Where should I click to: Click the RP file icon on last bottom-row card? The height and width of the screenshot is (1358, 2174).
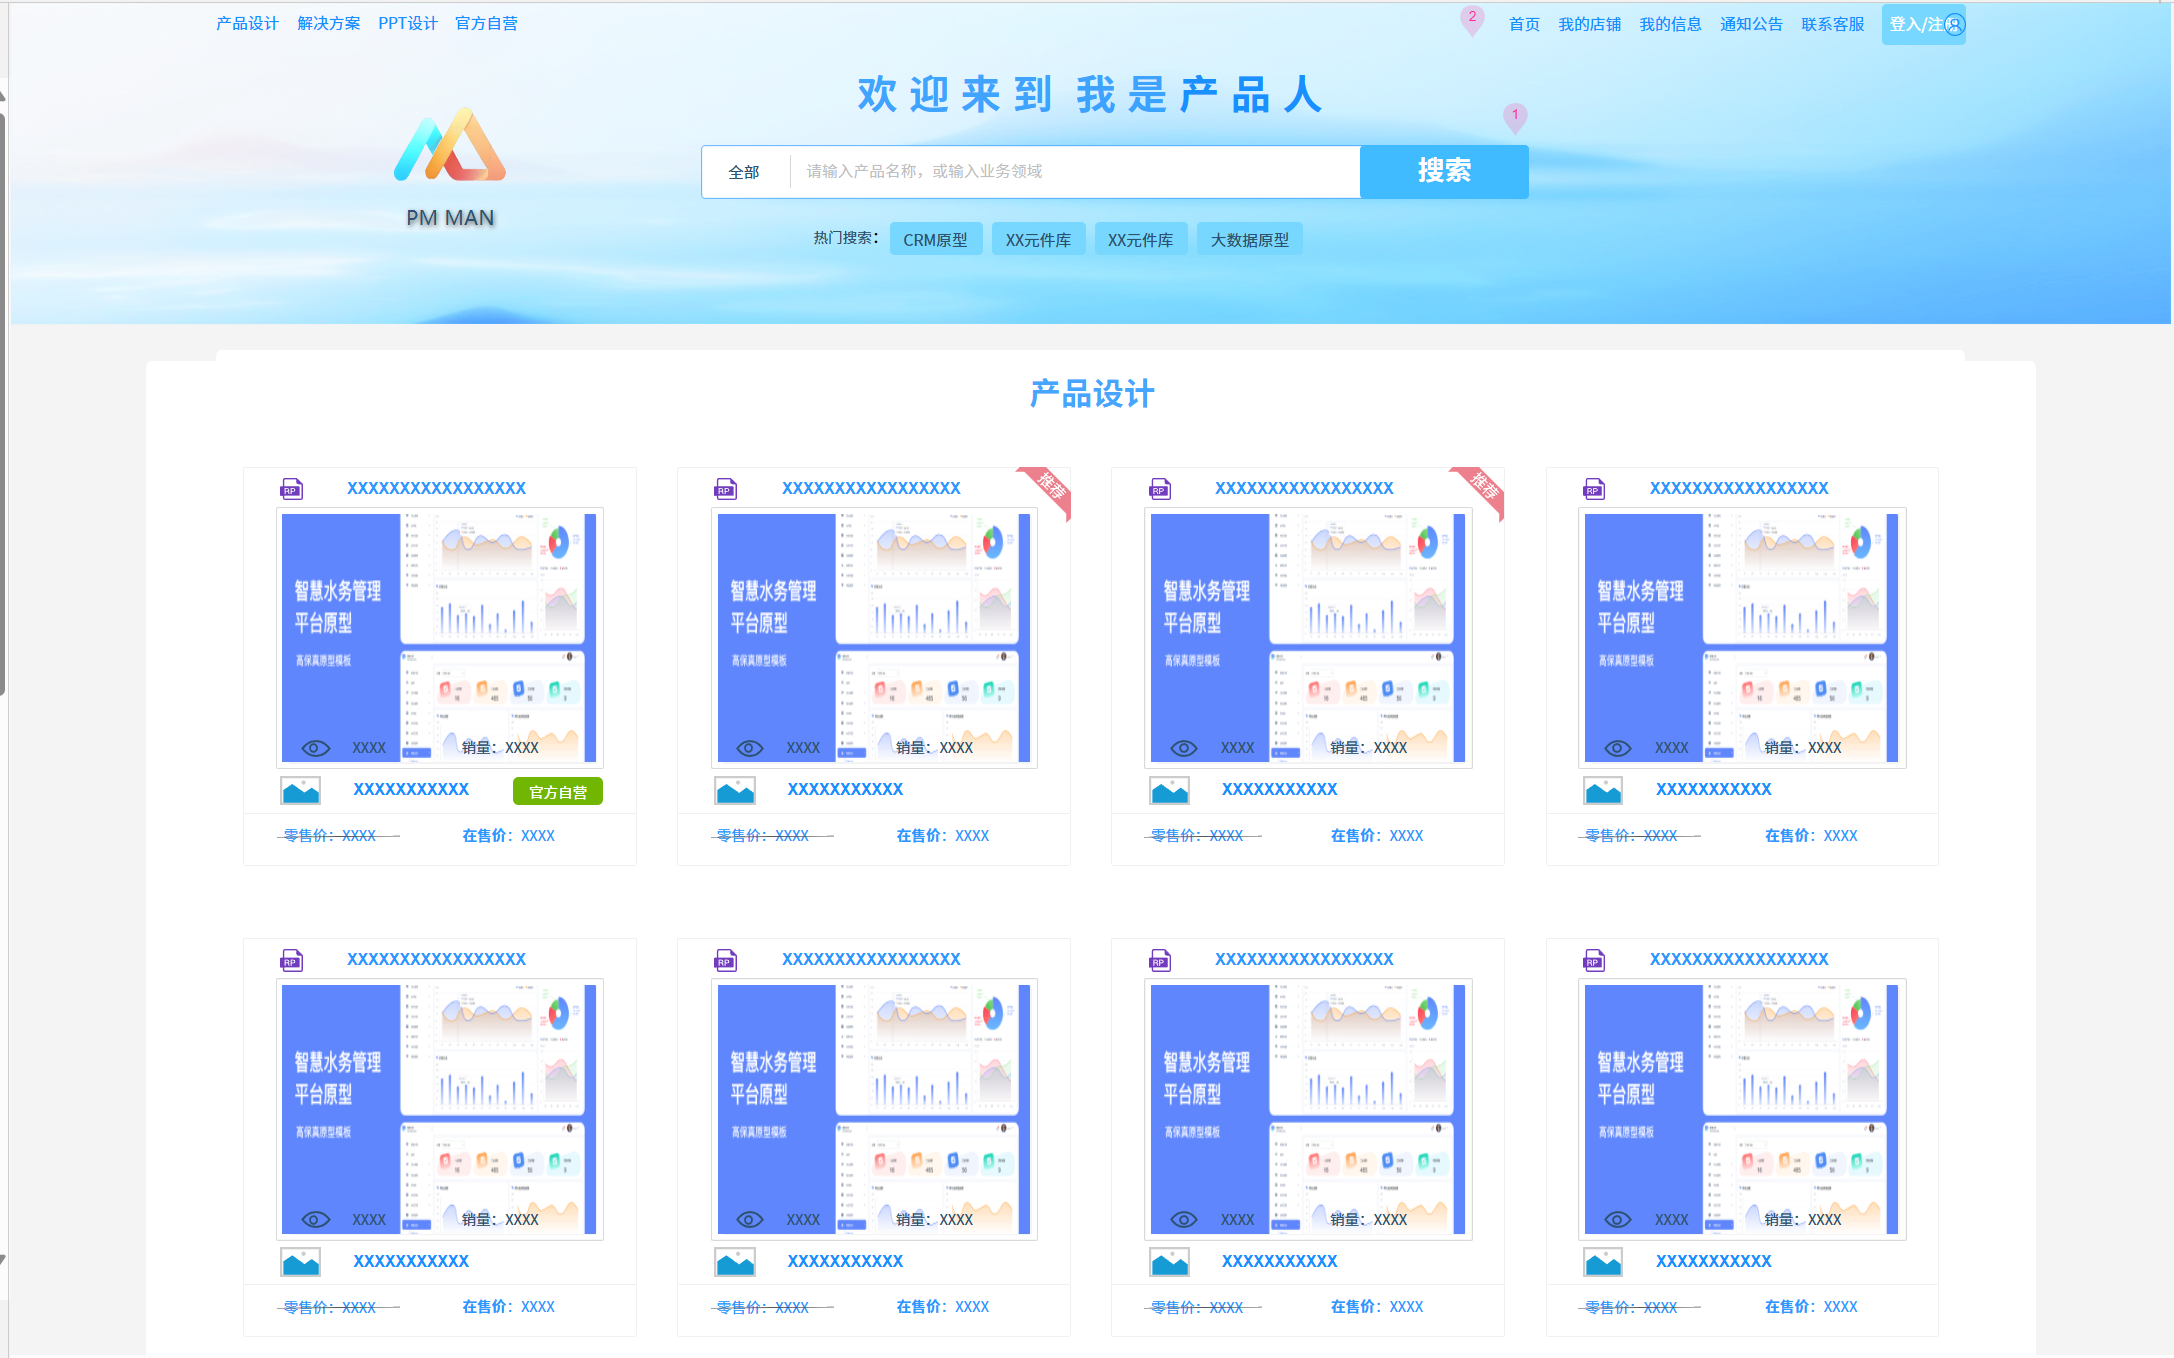click(x=1594, y=960)
